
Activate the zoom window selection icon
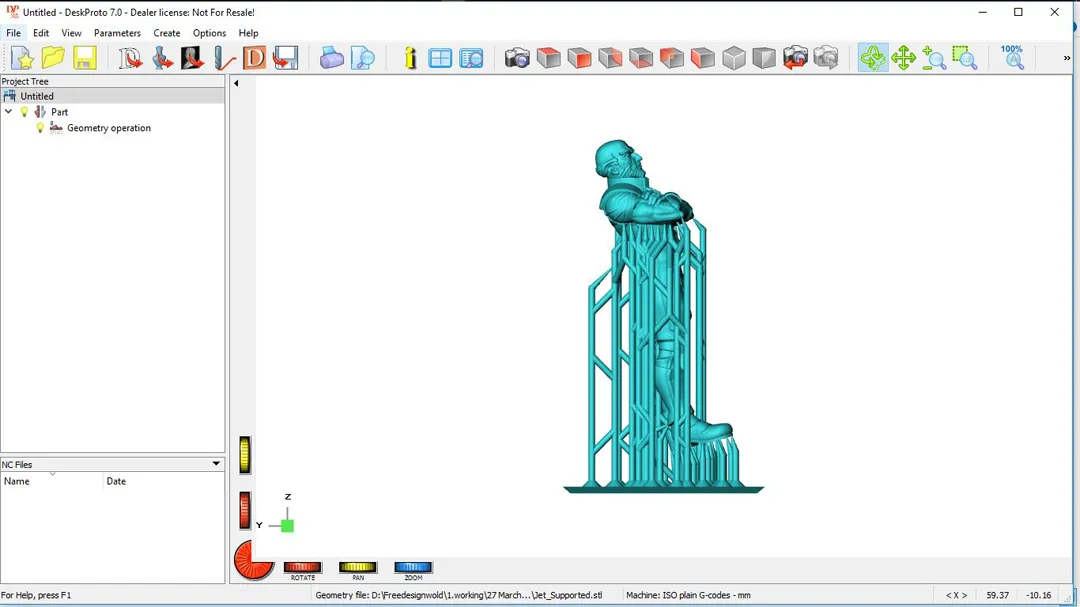(x=965, y=58)
